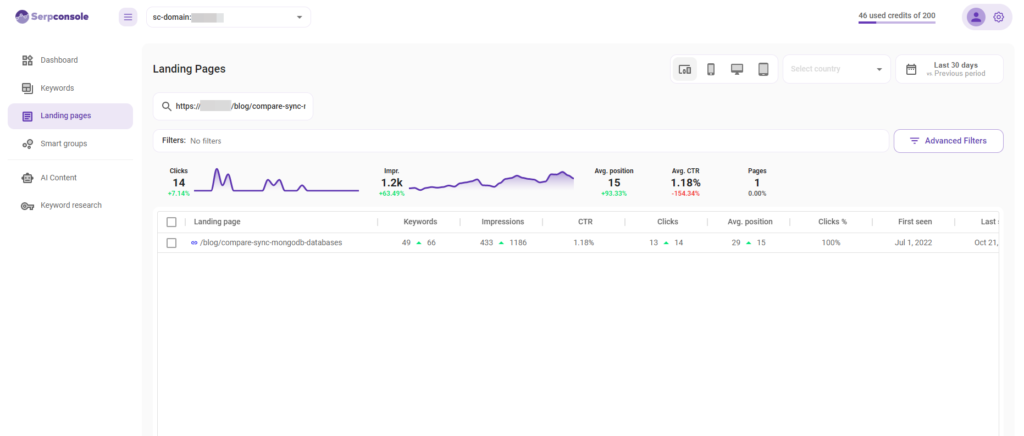
Task: Click the First seen date Jul 1, 2022
Action: [x=914, y=243]
